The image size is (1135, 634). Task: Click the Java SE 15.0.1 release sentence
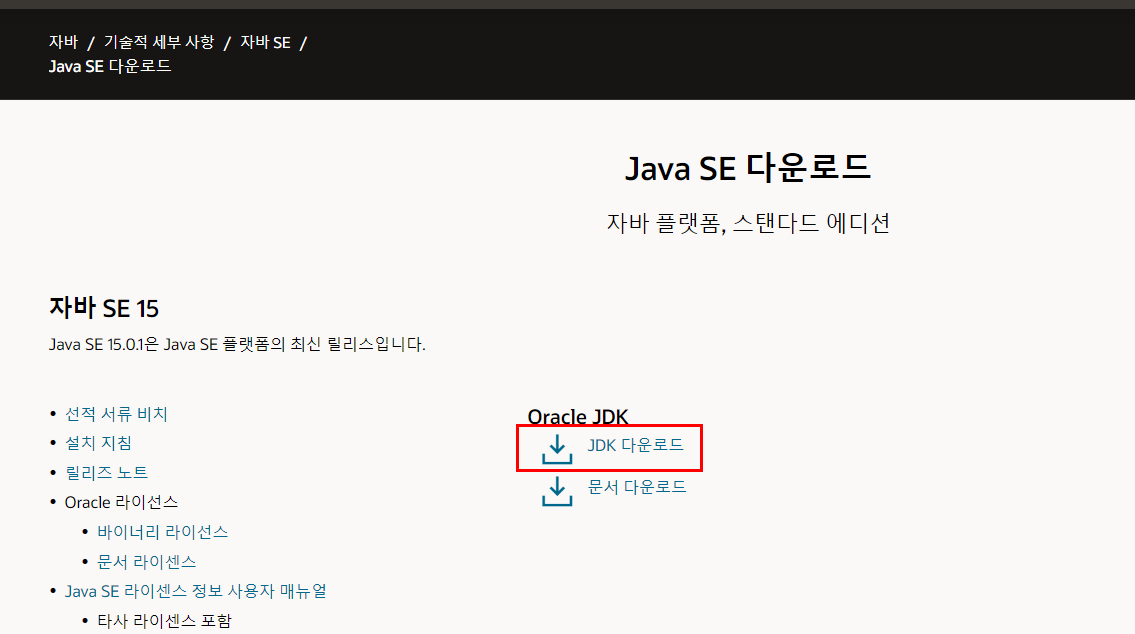[237, 344]
